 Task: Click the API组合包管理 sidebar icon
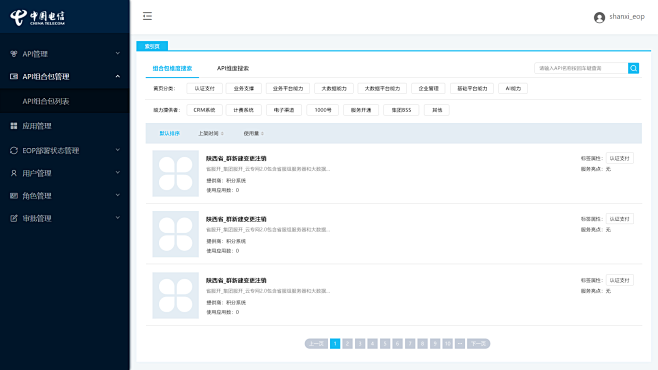click(14, 76)
